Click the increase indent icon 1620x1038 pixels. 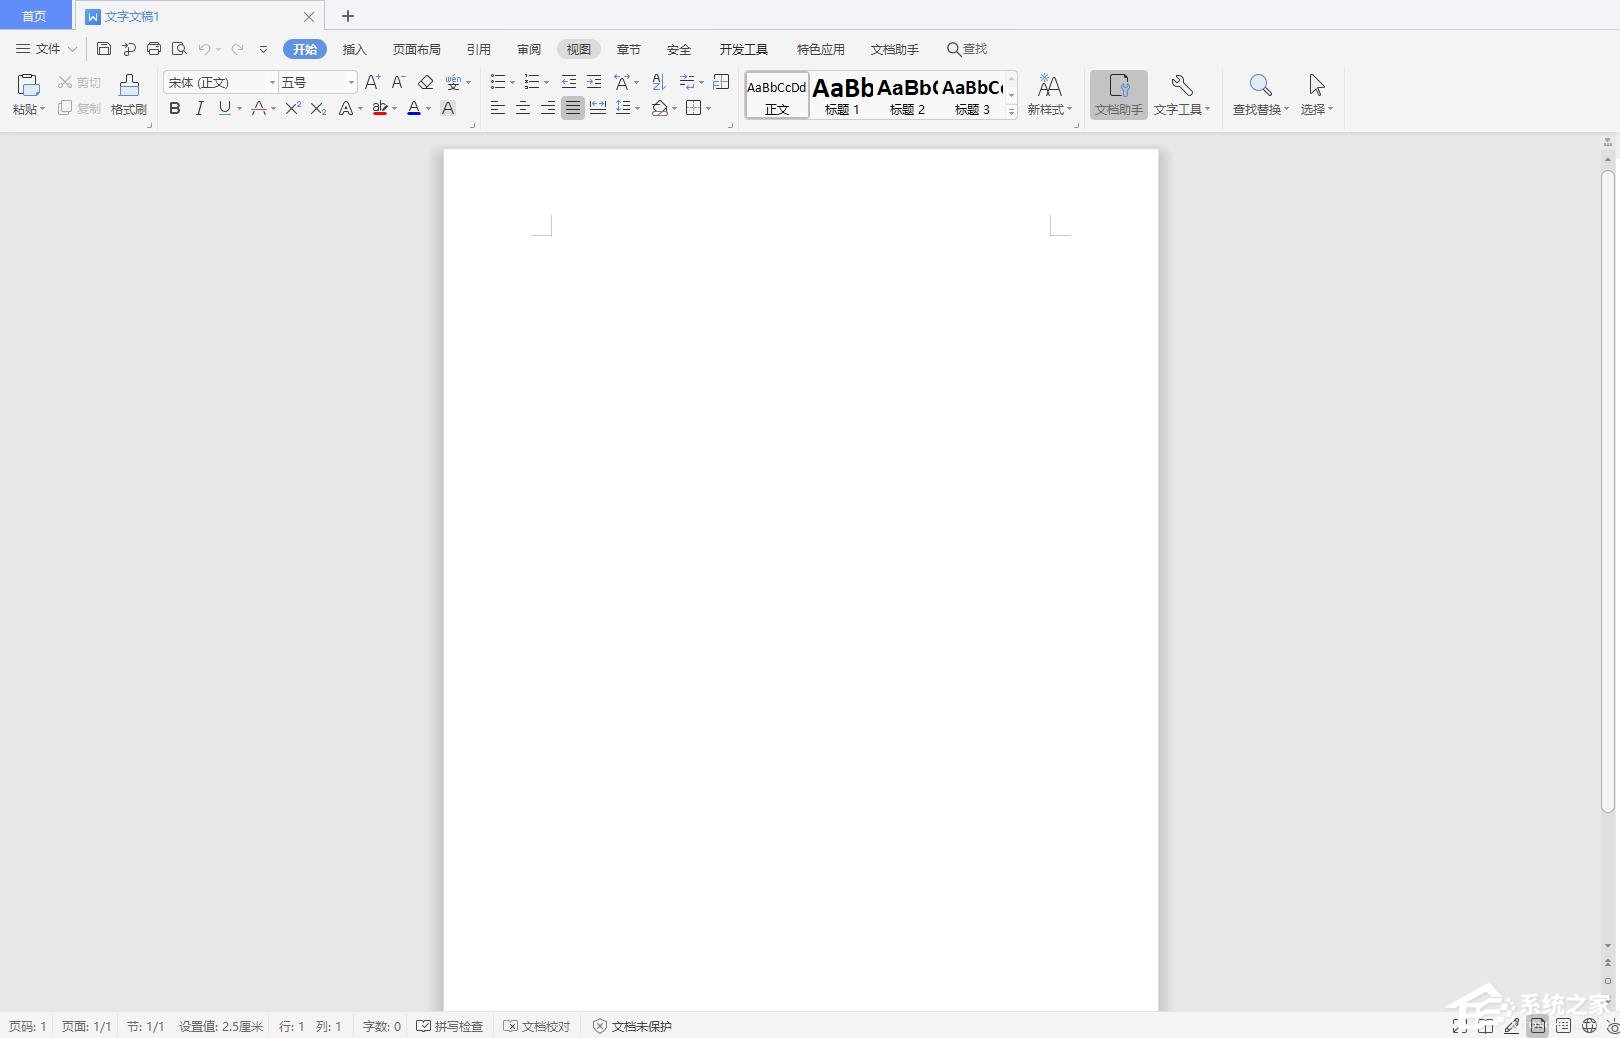point(594,82)
